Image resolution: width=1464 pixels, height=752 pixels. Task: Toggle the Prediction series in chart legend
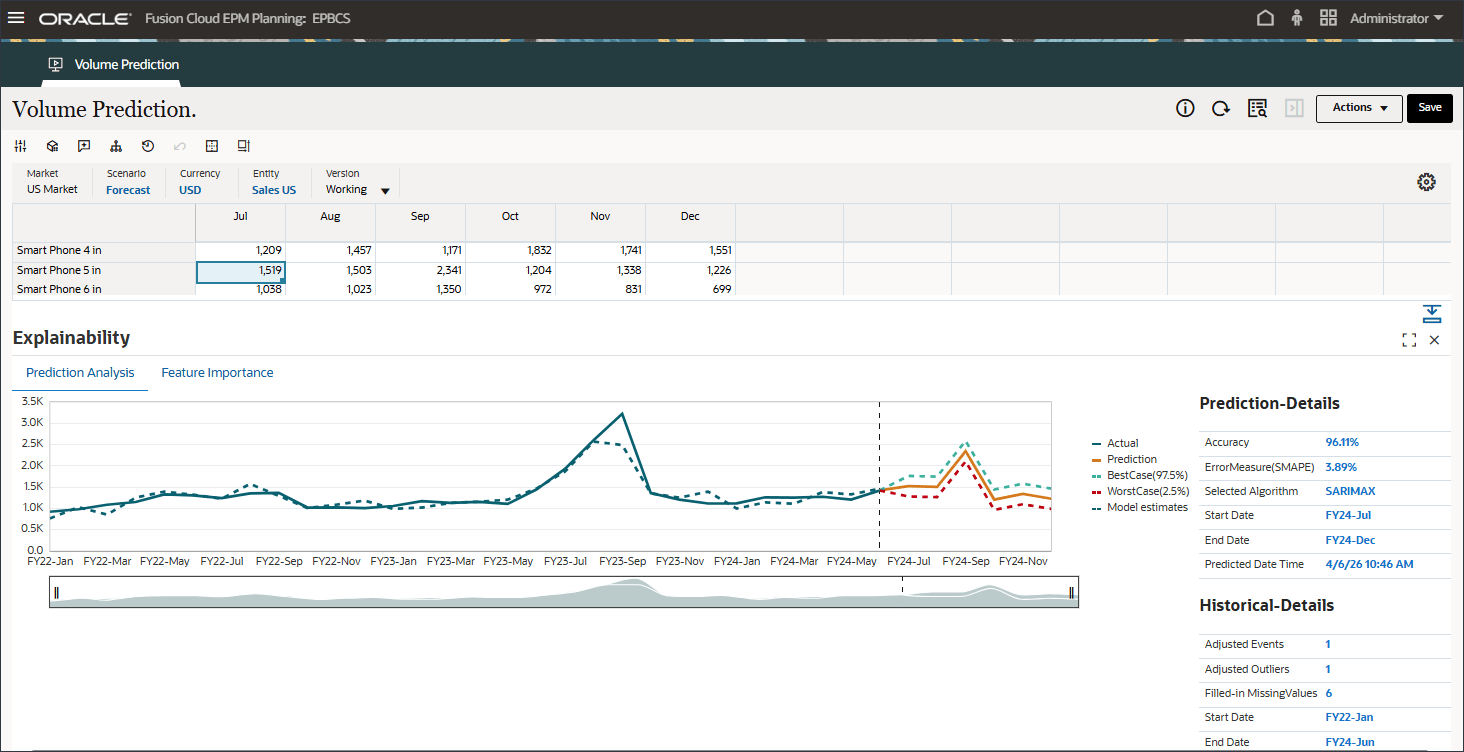coord(1124,459)
